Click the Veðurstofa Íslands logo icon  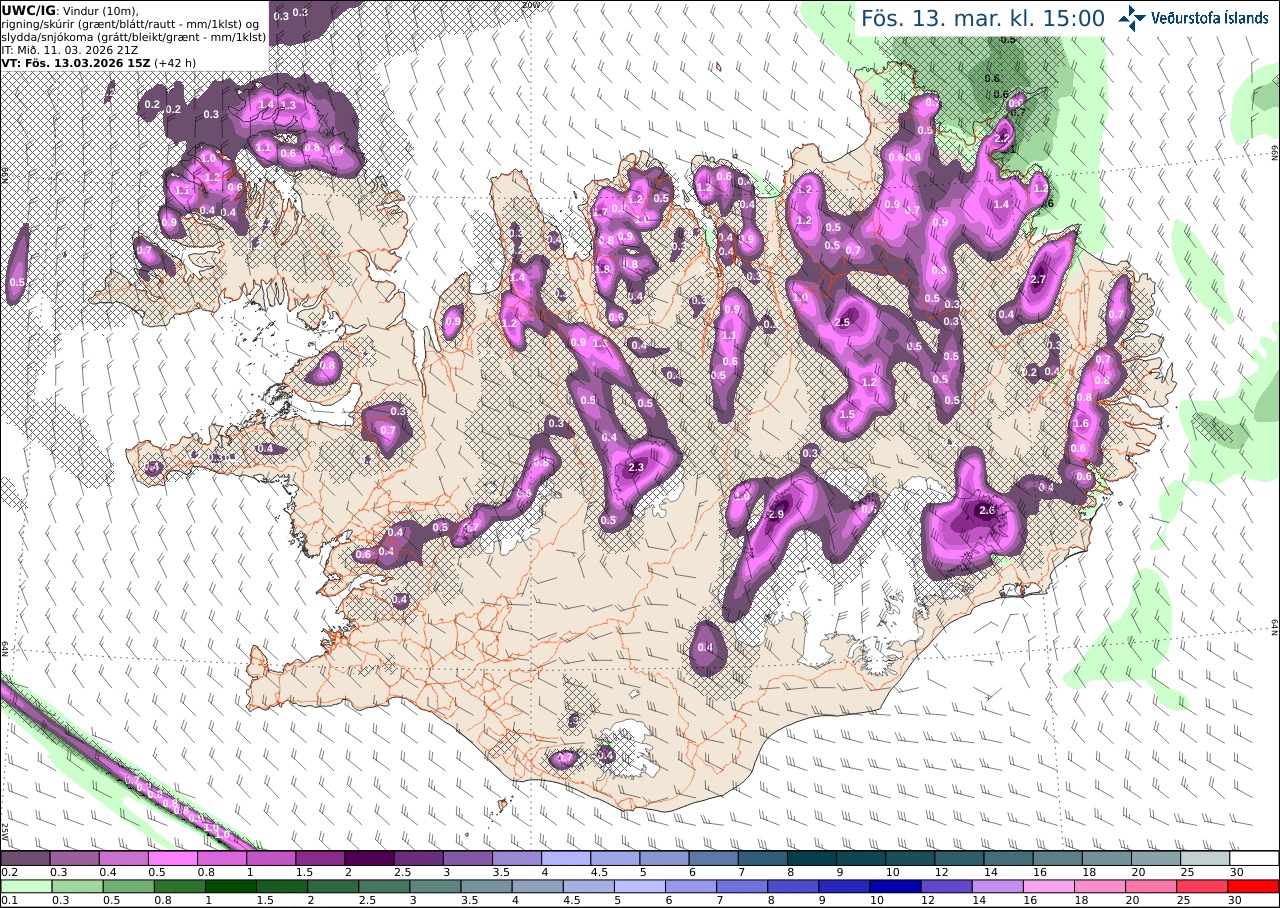(x=1133, y=18)
